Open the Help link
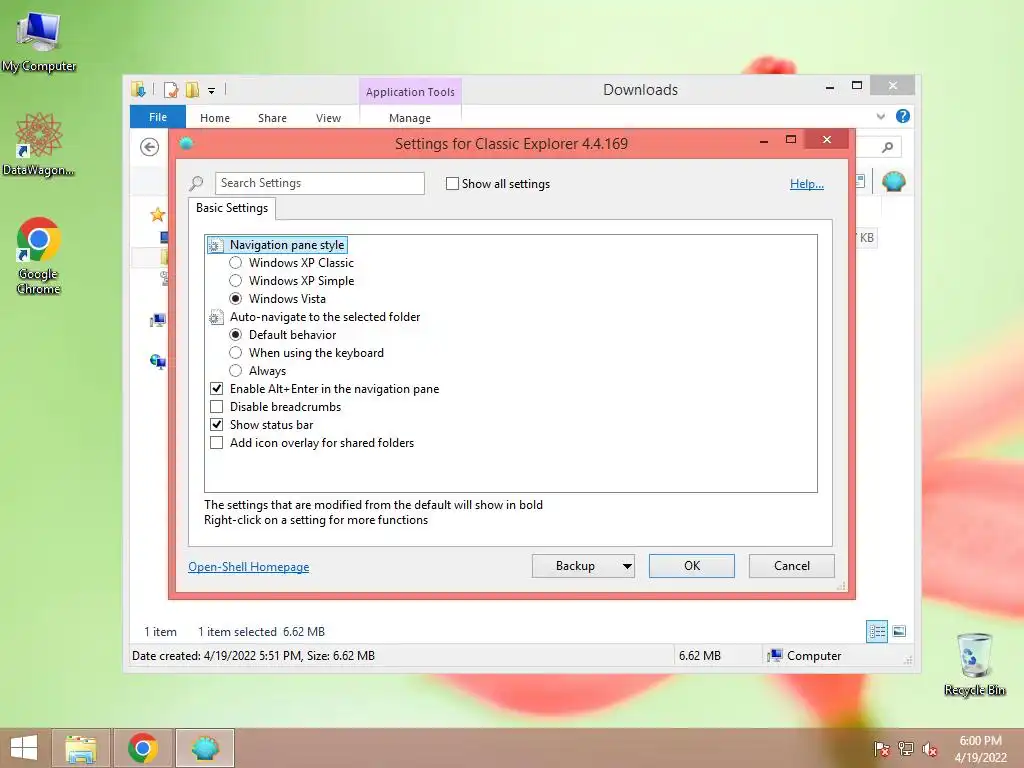The height and width of the screenshot is (768, 1024). click(807, 184)
